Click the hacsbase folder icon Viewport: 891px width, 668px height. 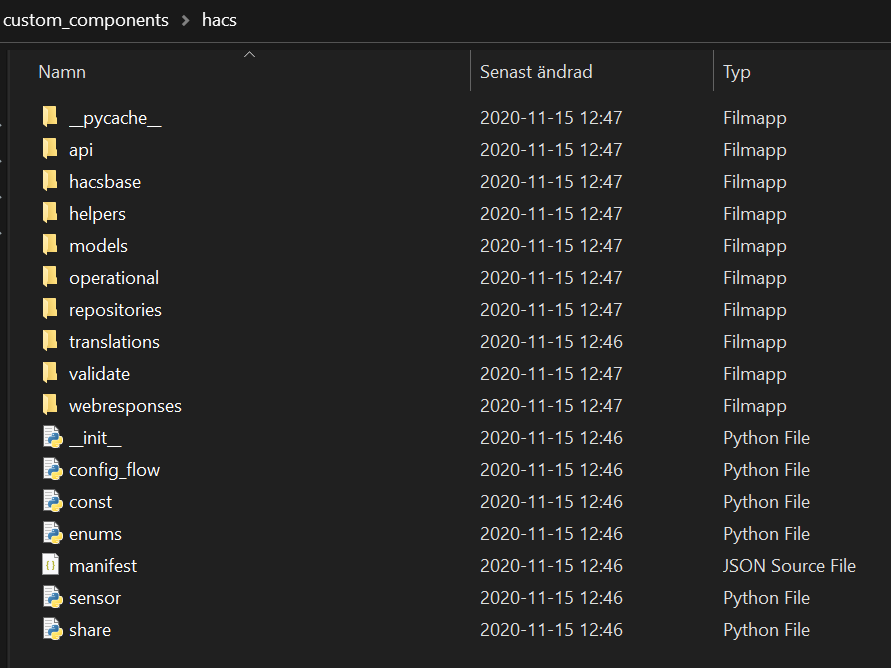pos(50,181)
